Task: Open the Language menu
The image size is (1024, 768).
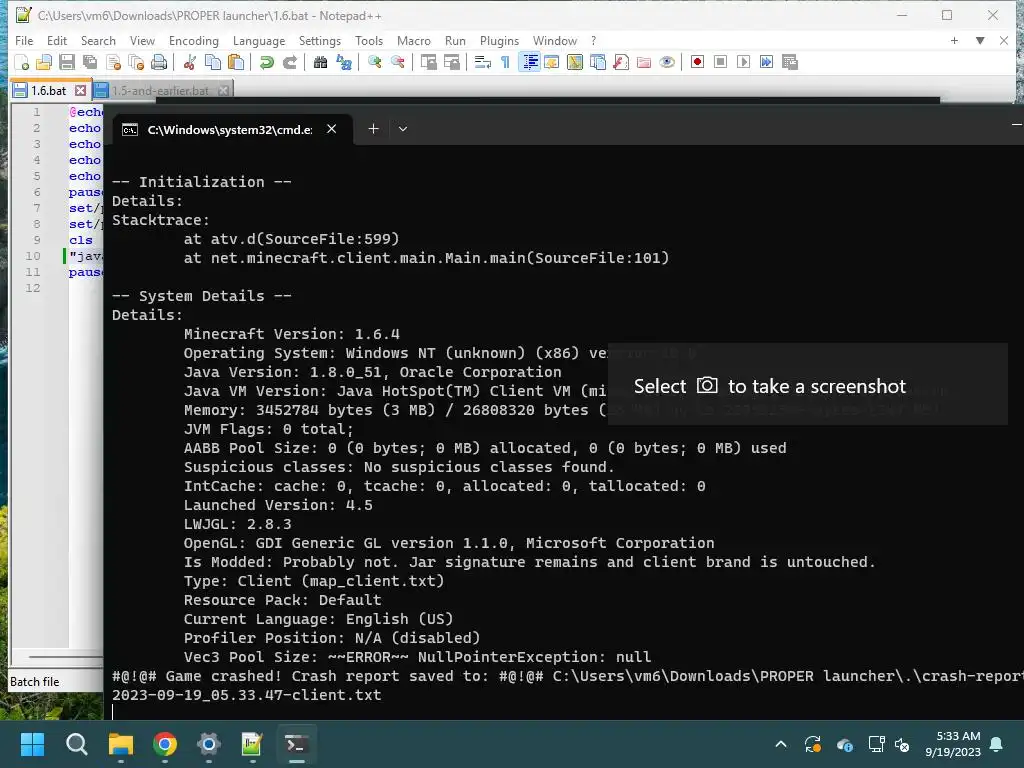Action: pyautogui.click(x=259, y=40)
